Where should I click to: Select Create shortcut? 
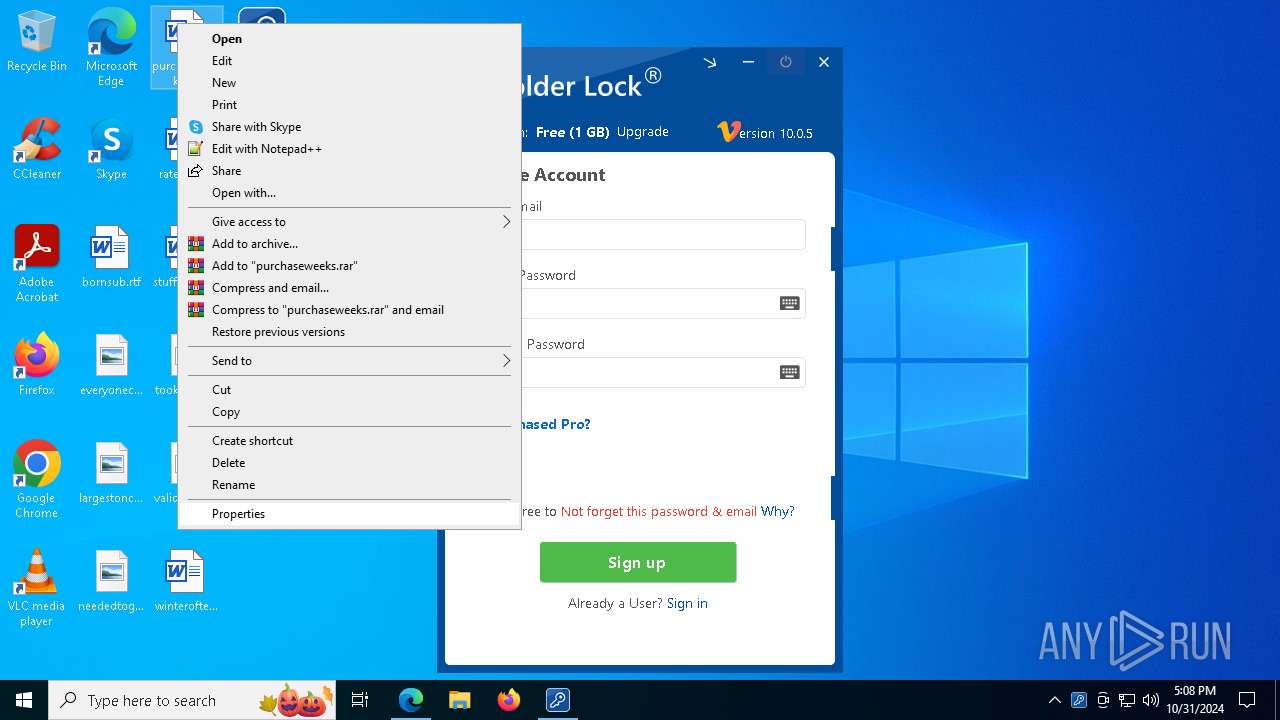pyautogui.click(x=349, y=441)
